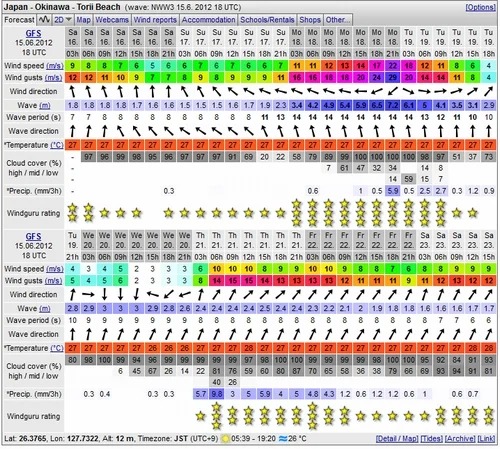Open the Wind reports tab
This screenshot has width=500, height=449.
(155, 20)
